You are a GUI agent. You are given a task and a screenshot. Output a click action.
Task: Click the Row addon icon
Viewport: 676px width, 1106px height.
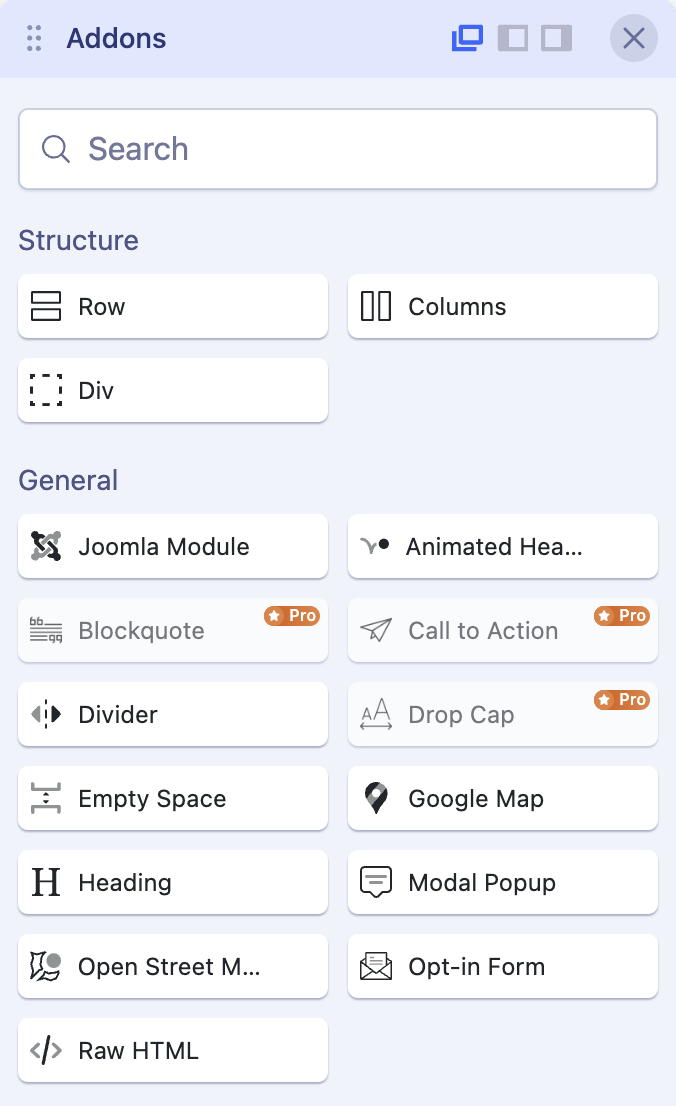click(46, 307)
